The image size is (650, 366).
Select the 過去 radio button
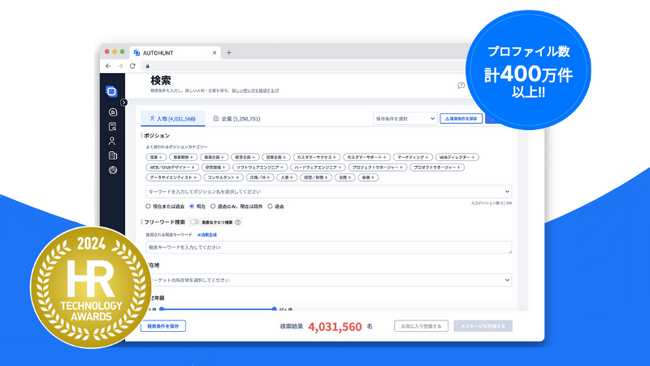(270, 206)
